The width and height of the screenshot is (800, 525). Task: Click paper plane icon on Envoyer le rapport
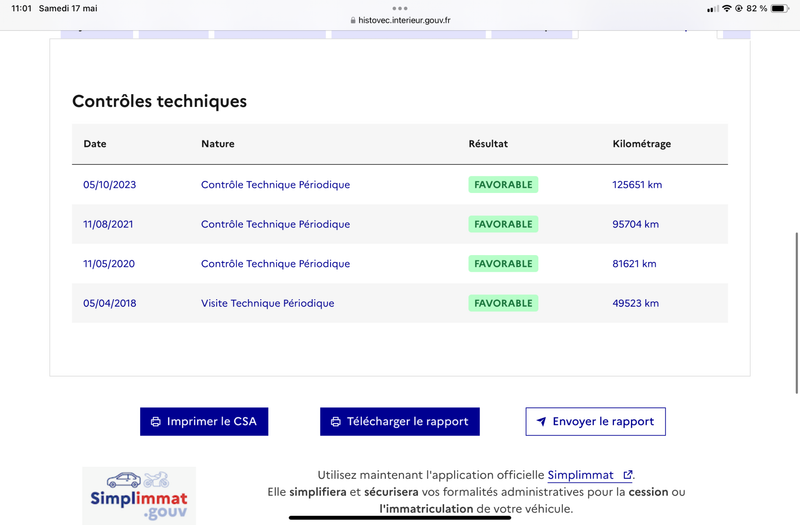(x=541, y=421)
